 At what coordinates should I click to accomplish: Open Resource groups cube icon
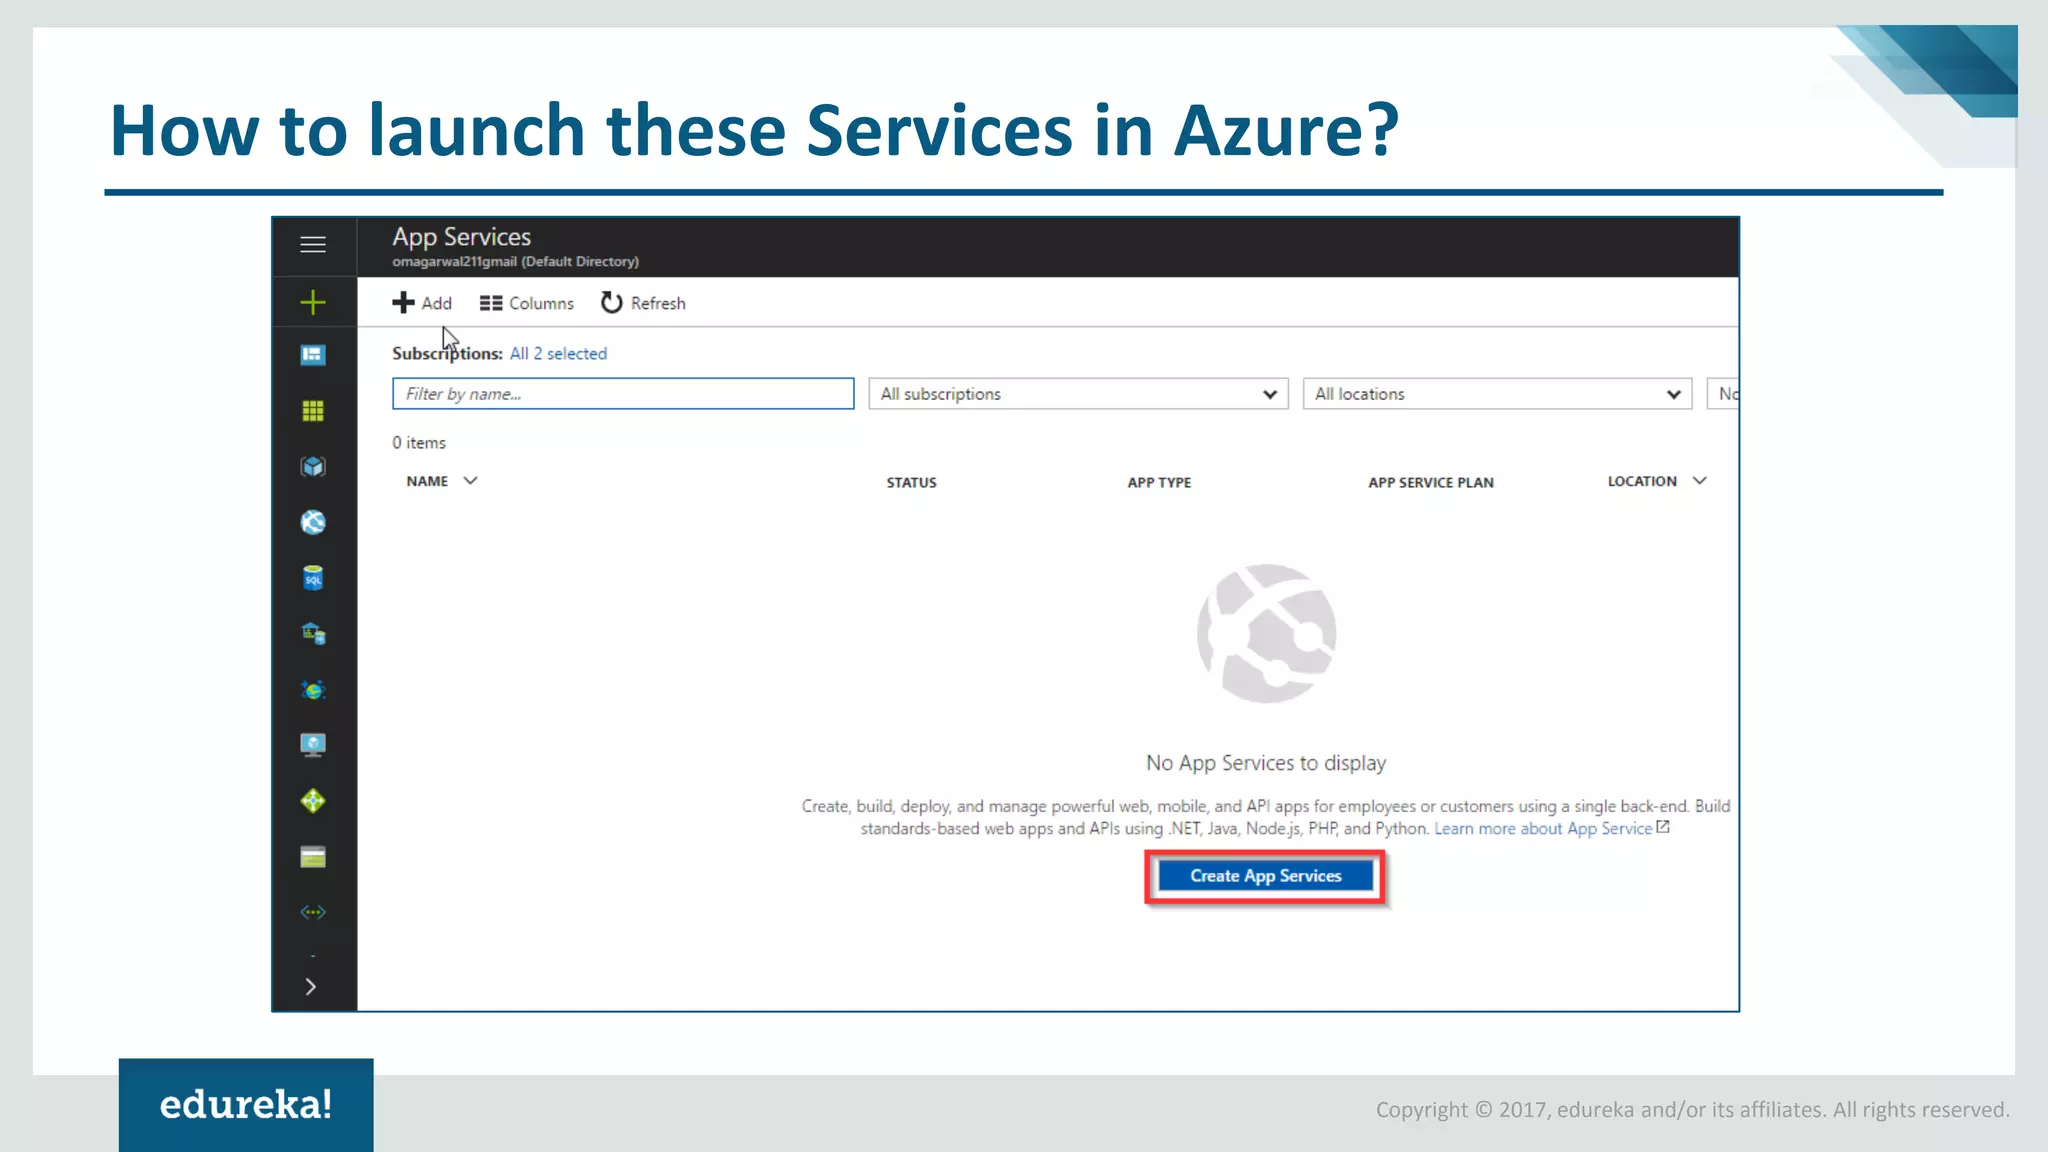313,467
